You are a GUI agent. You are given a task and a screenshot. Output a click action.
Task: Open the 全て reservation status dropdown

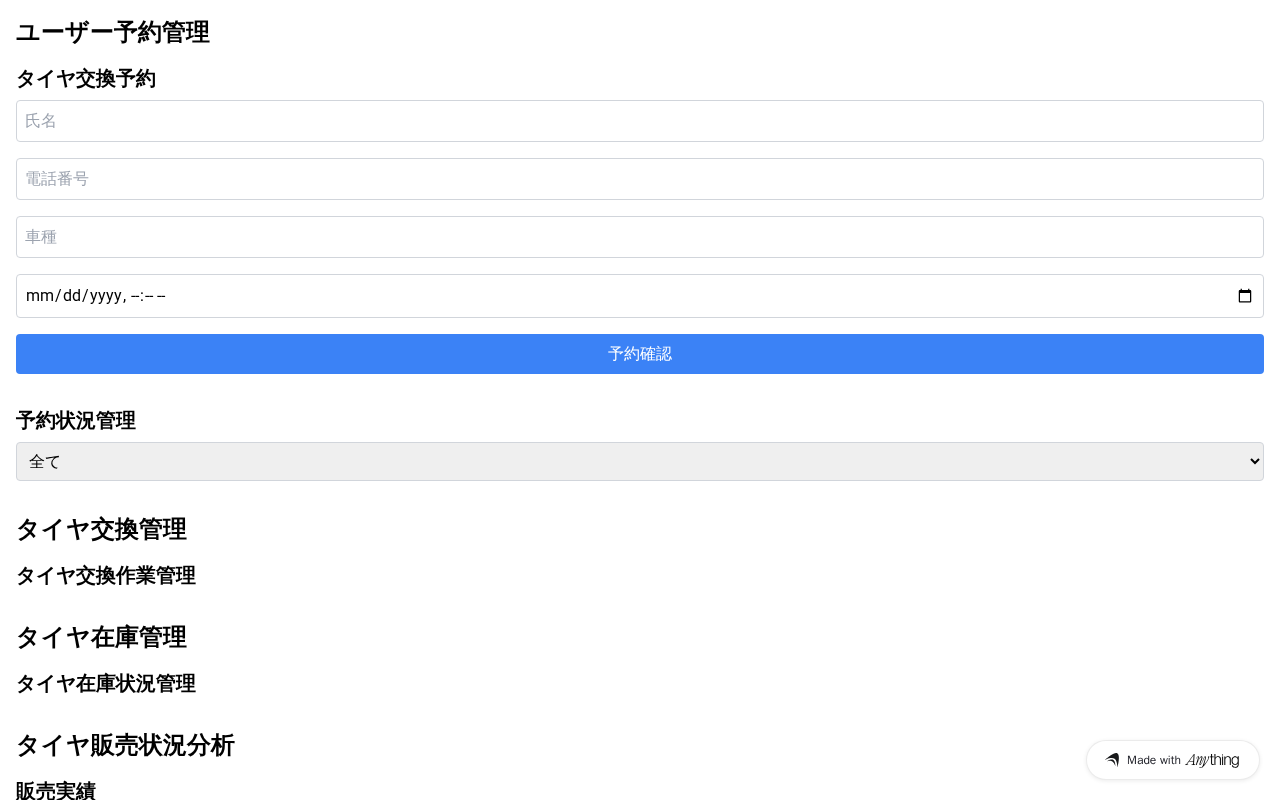coord(640,461)
